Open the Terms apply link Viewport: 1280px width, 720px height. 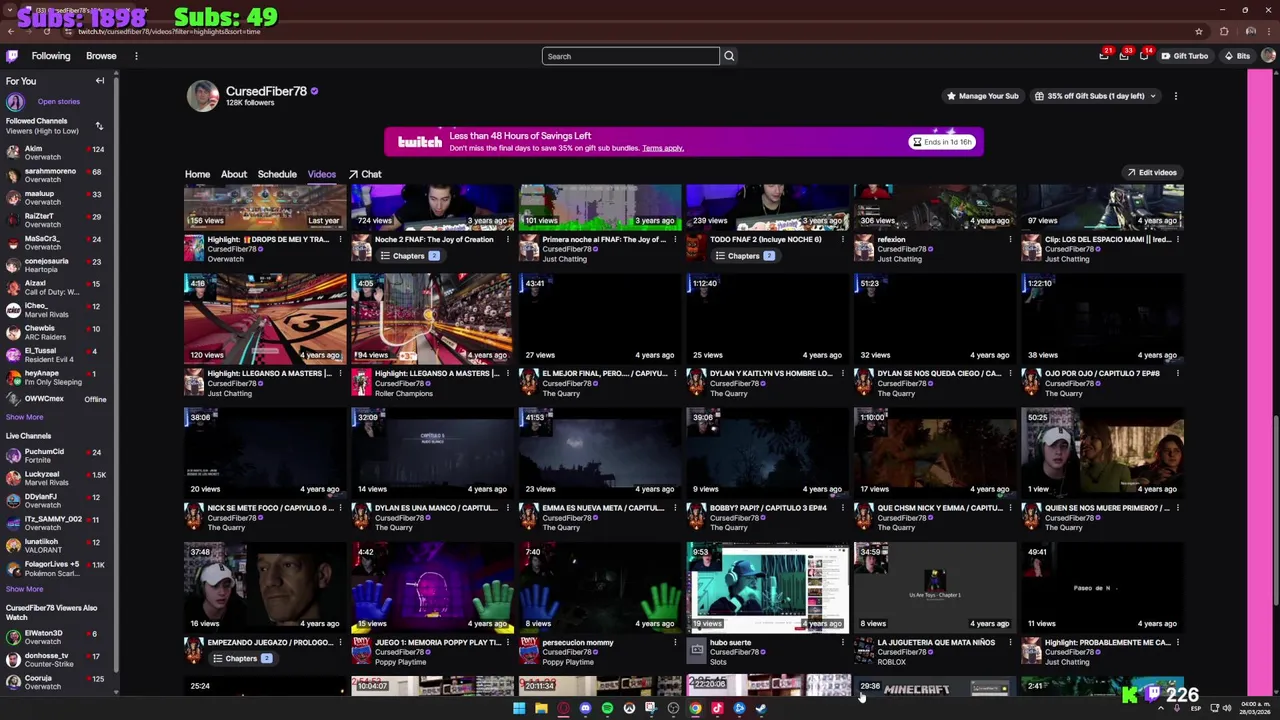(x=663, y=148)
